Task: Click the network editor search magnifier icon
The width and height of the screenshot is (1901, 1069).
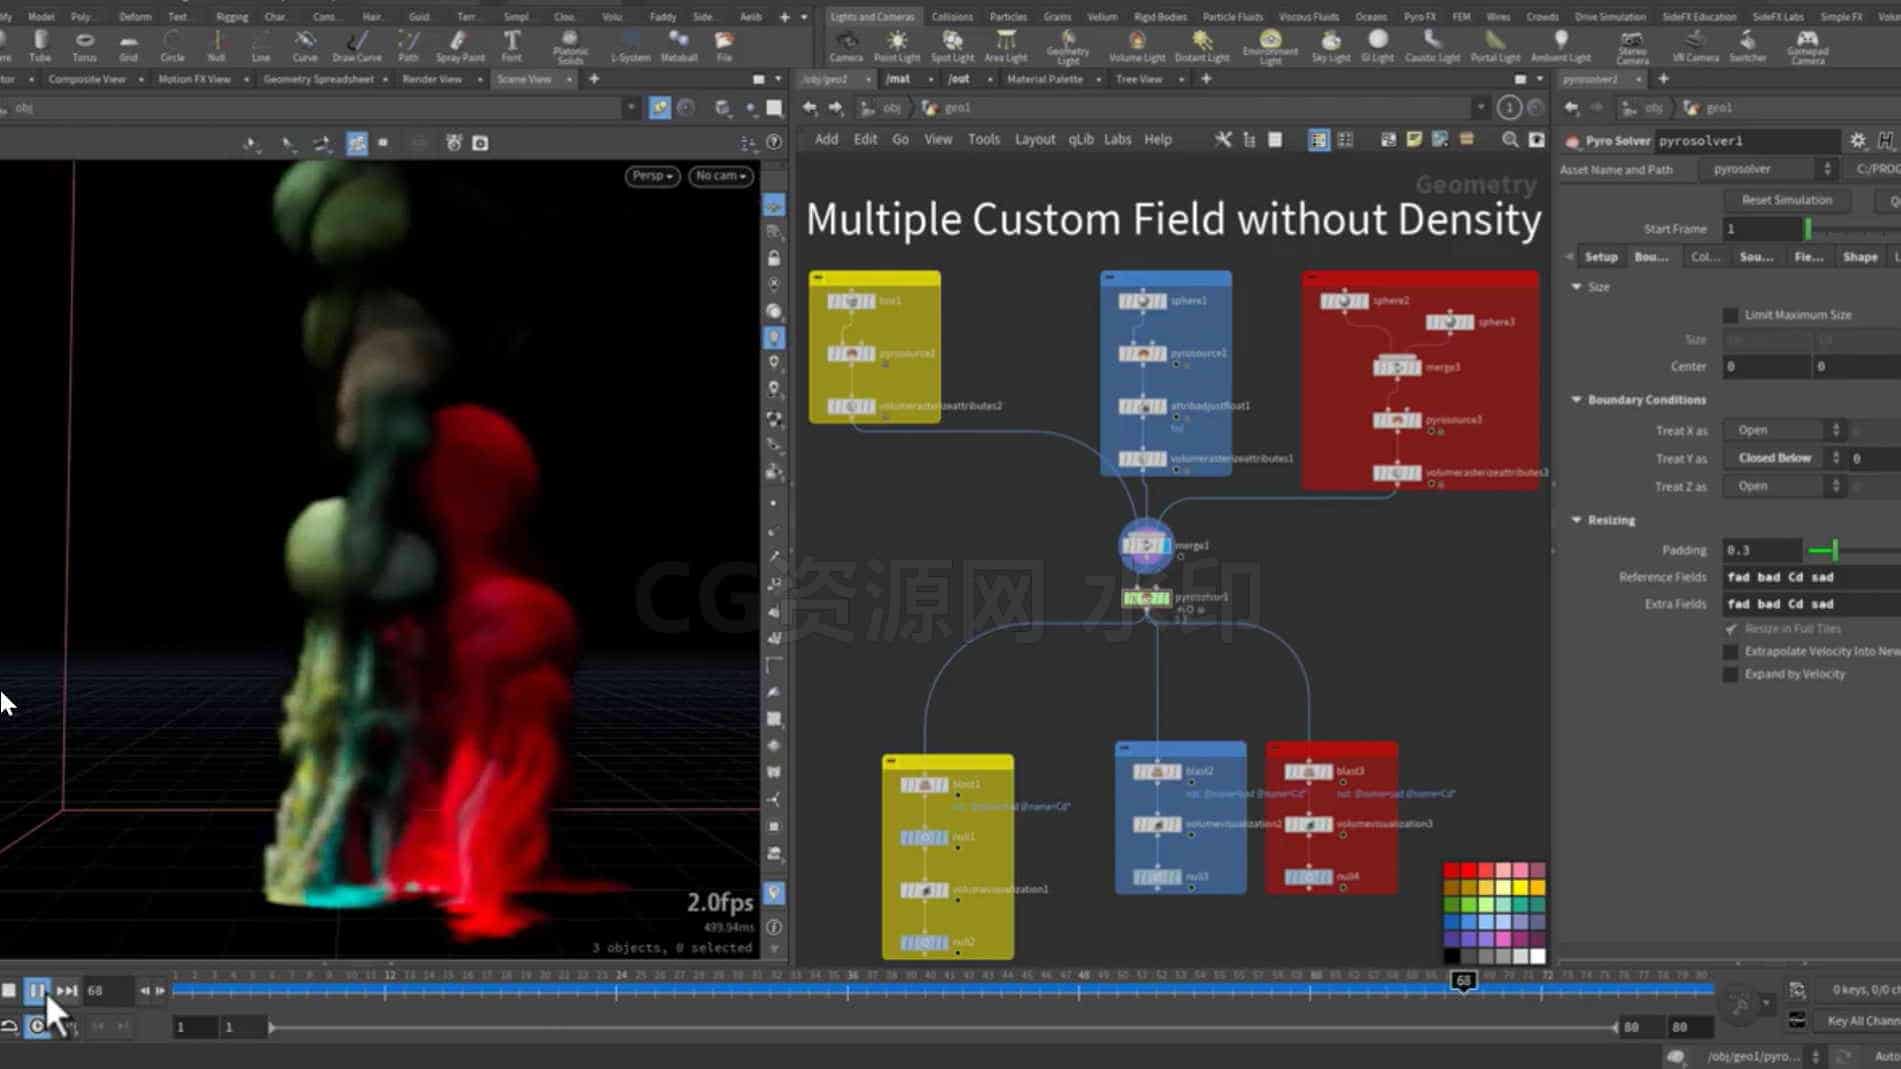Action: tap(1510, 140)
